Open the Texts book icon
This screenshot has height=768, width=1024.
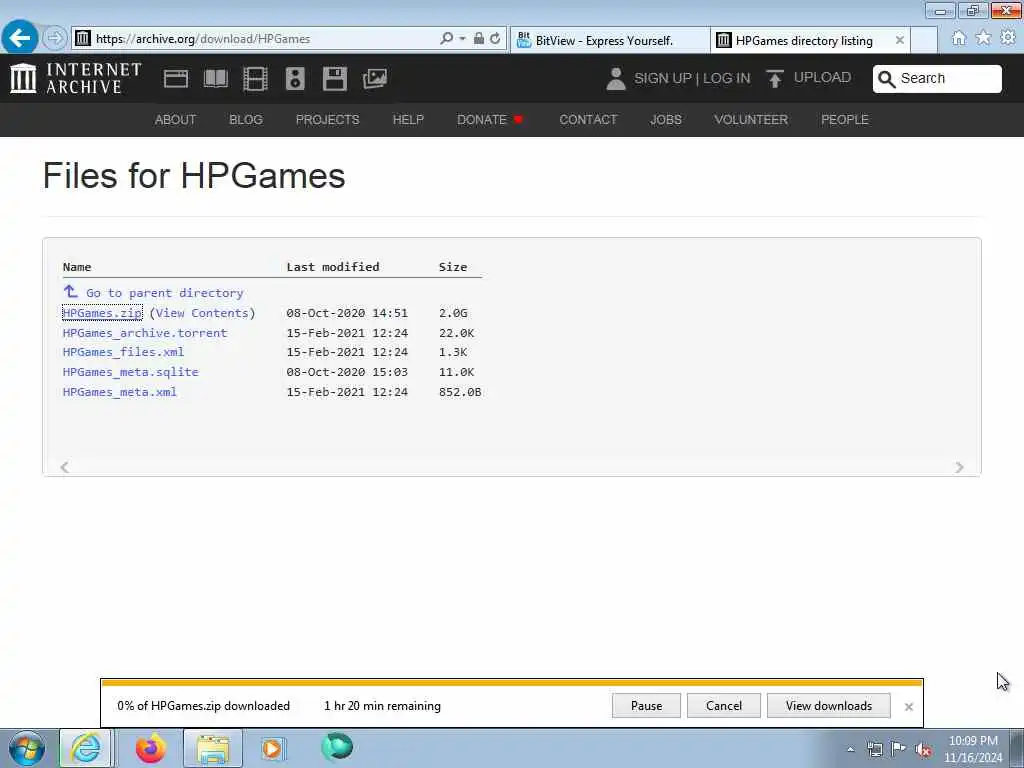coord(216,78)
